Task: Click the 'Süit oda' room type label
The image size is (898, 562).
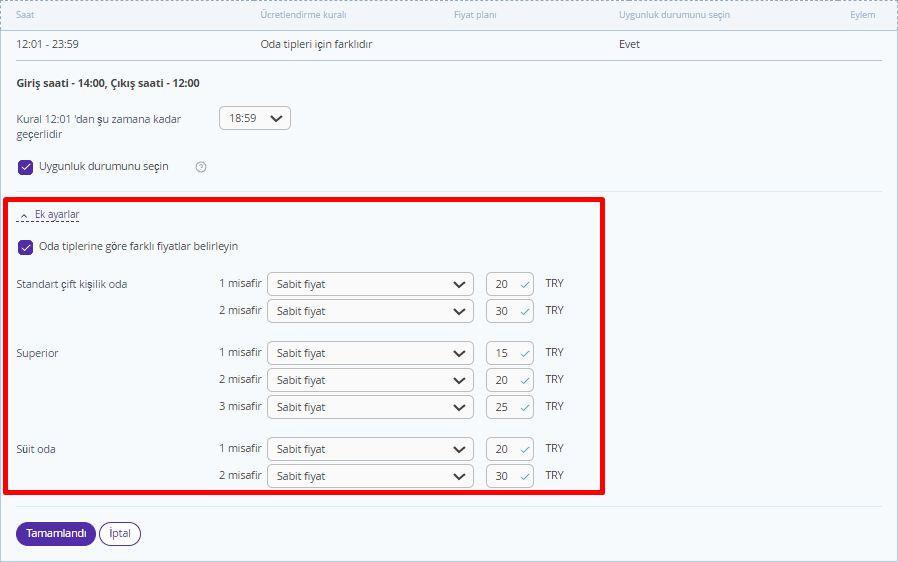Action: pos(36,449)
